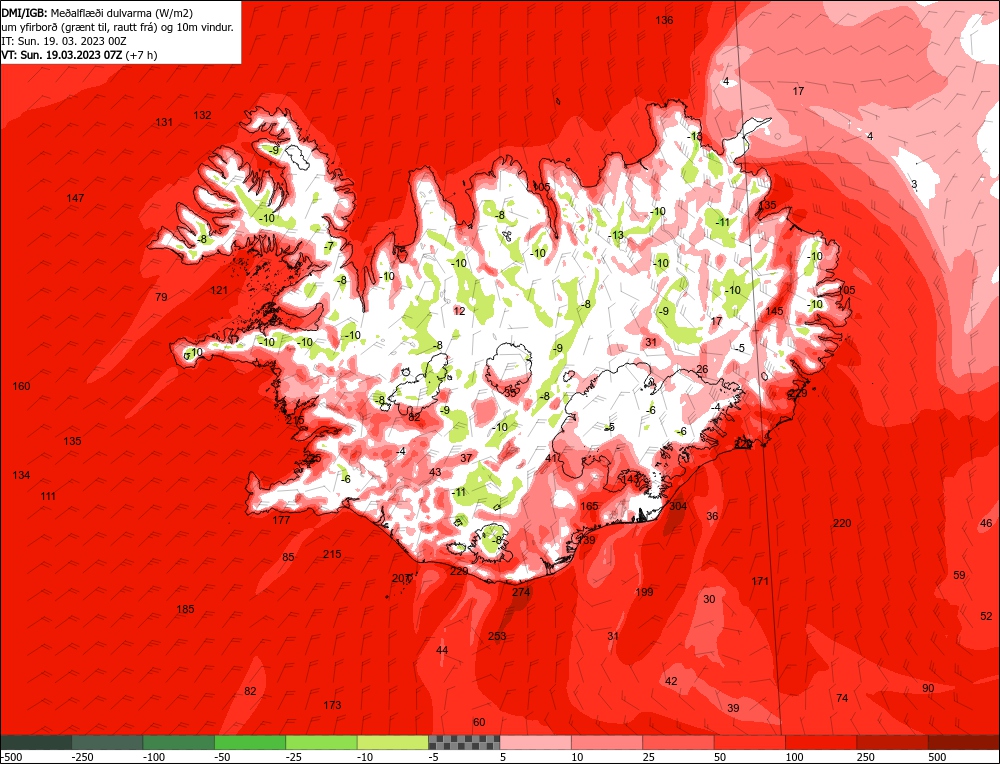
Task: Click the value '131' on the map
Action: pos(164,122)
